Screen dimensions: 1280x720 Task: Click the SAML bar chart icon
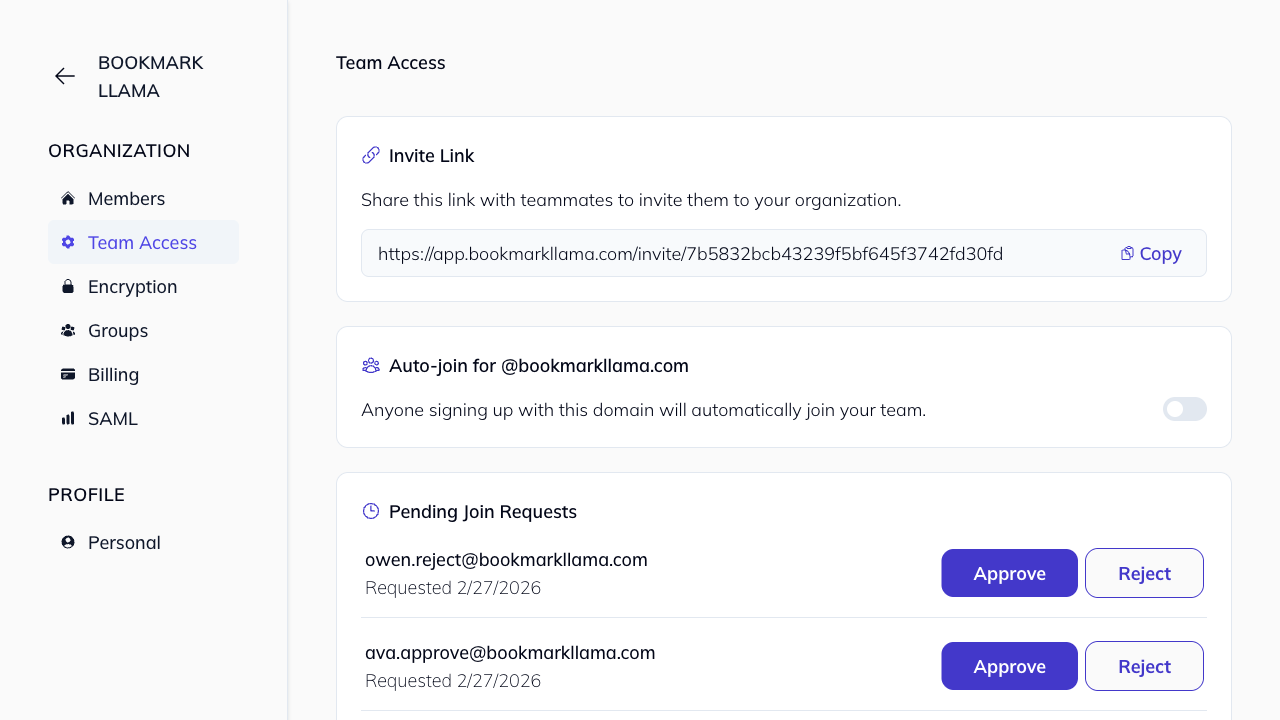pyautogui.click(x=68, y=418)
